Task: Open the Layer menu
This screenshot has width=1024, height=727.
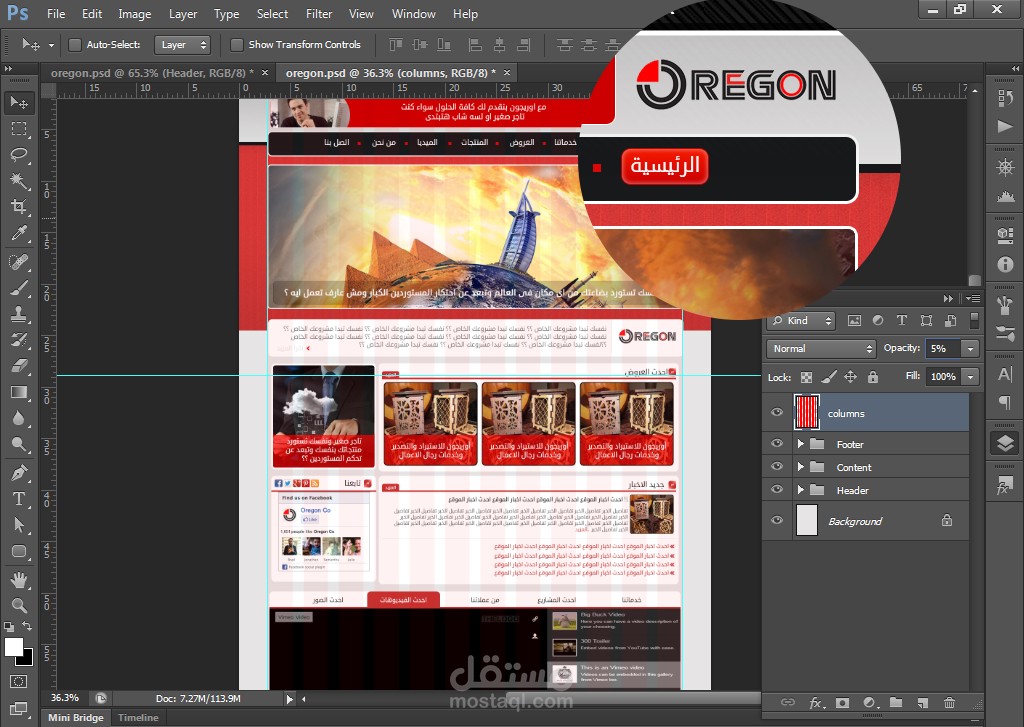Action: pyautogui.click(x=183, y=14)
